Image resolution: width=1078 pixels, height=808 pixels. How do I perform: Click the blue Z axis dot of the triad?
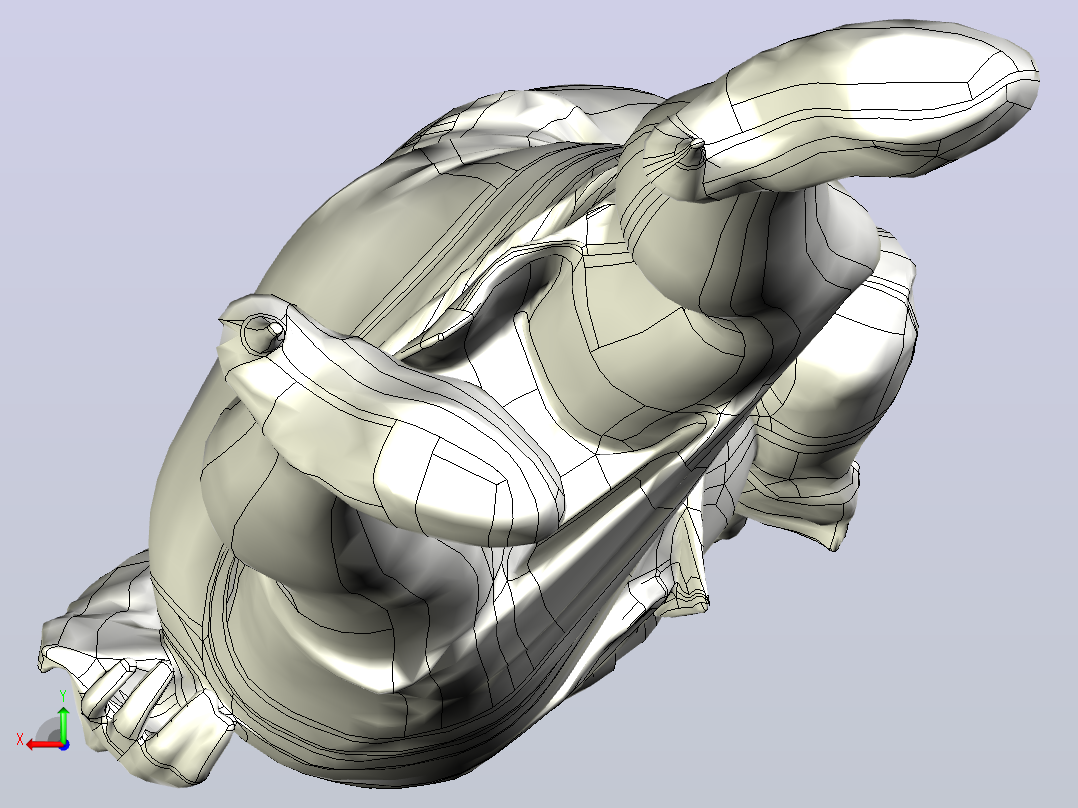pyautogui.click(x=64, y=745)
